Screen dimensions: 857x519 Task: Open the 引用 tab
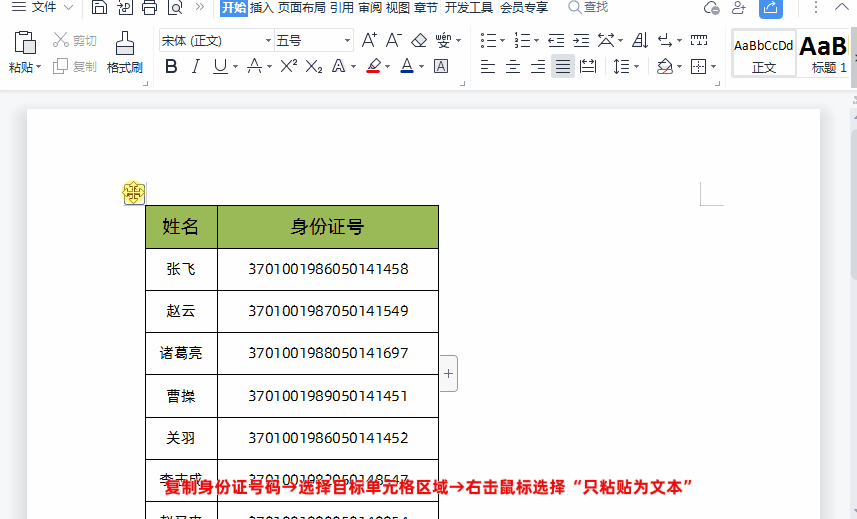click(x=342, y=8)
